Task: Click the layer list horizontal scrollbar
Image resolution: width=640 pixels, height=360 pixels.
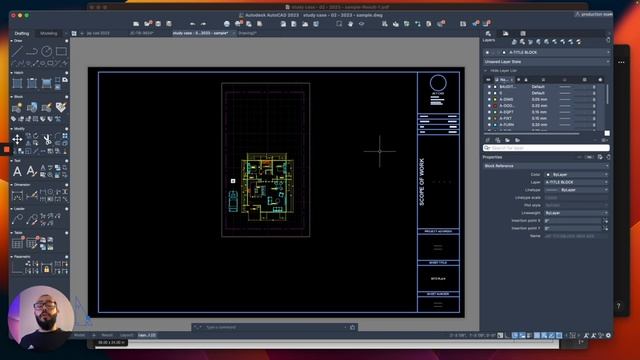Action: coord(532,133)
